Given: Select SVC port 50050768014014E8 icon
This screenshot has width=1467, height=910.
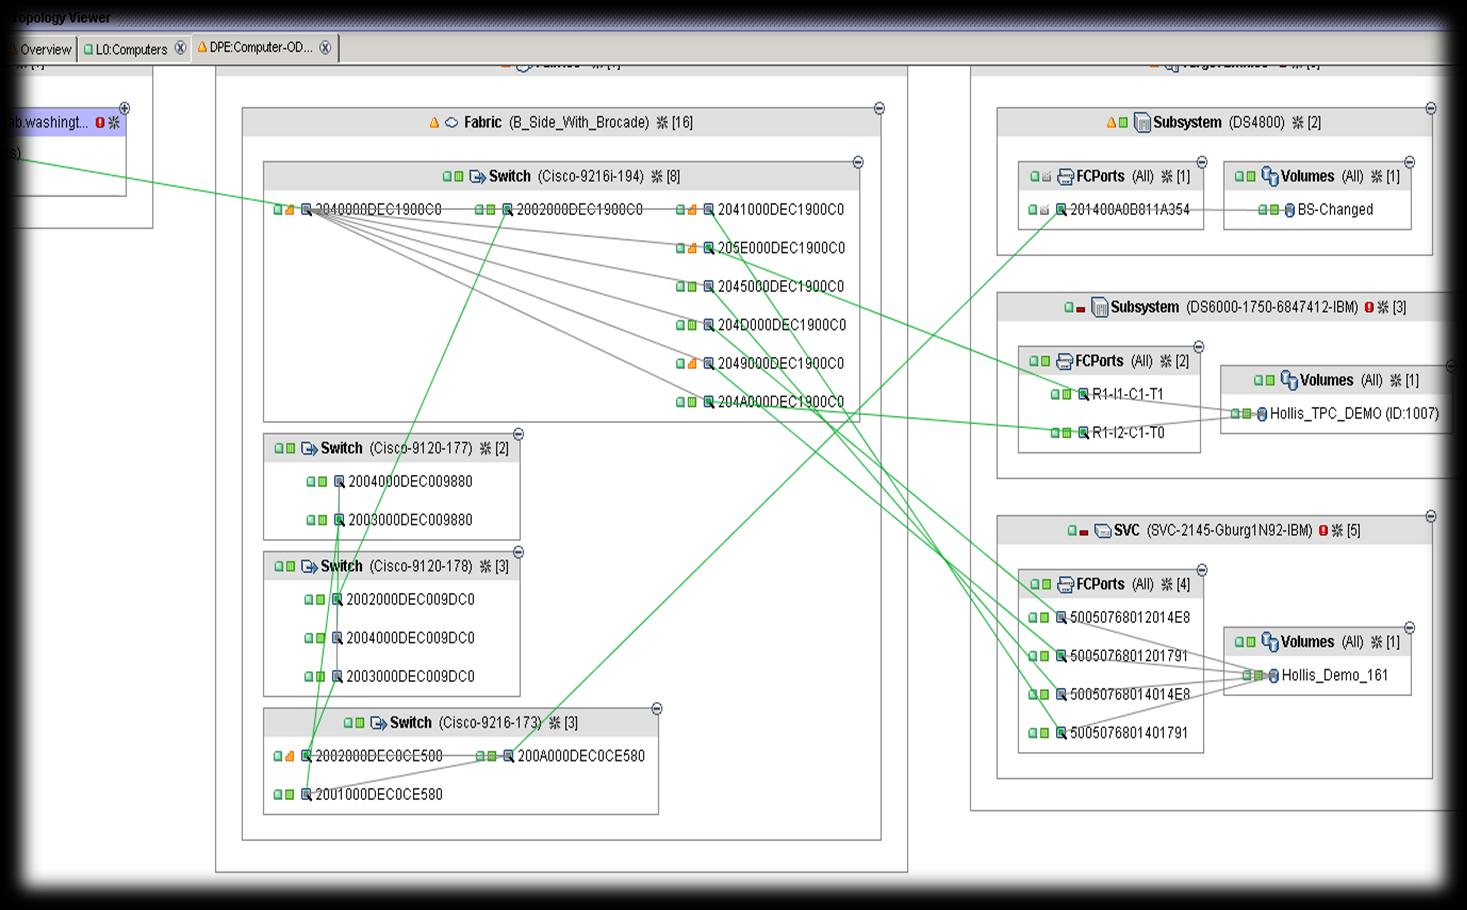Looking at the screenshot, I should tap(1062, 695).
